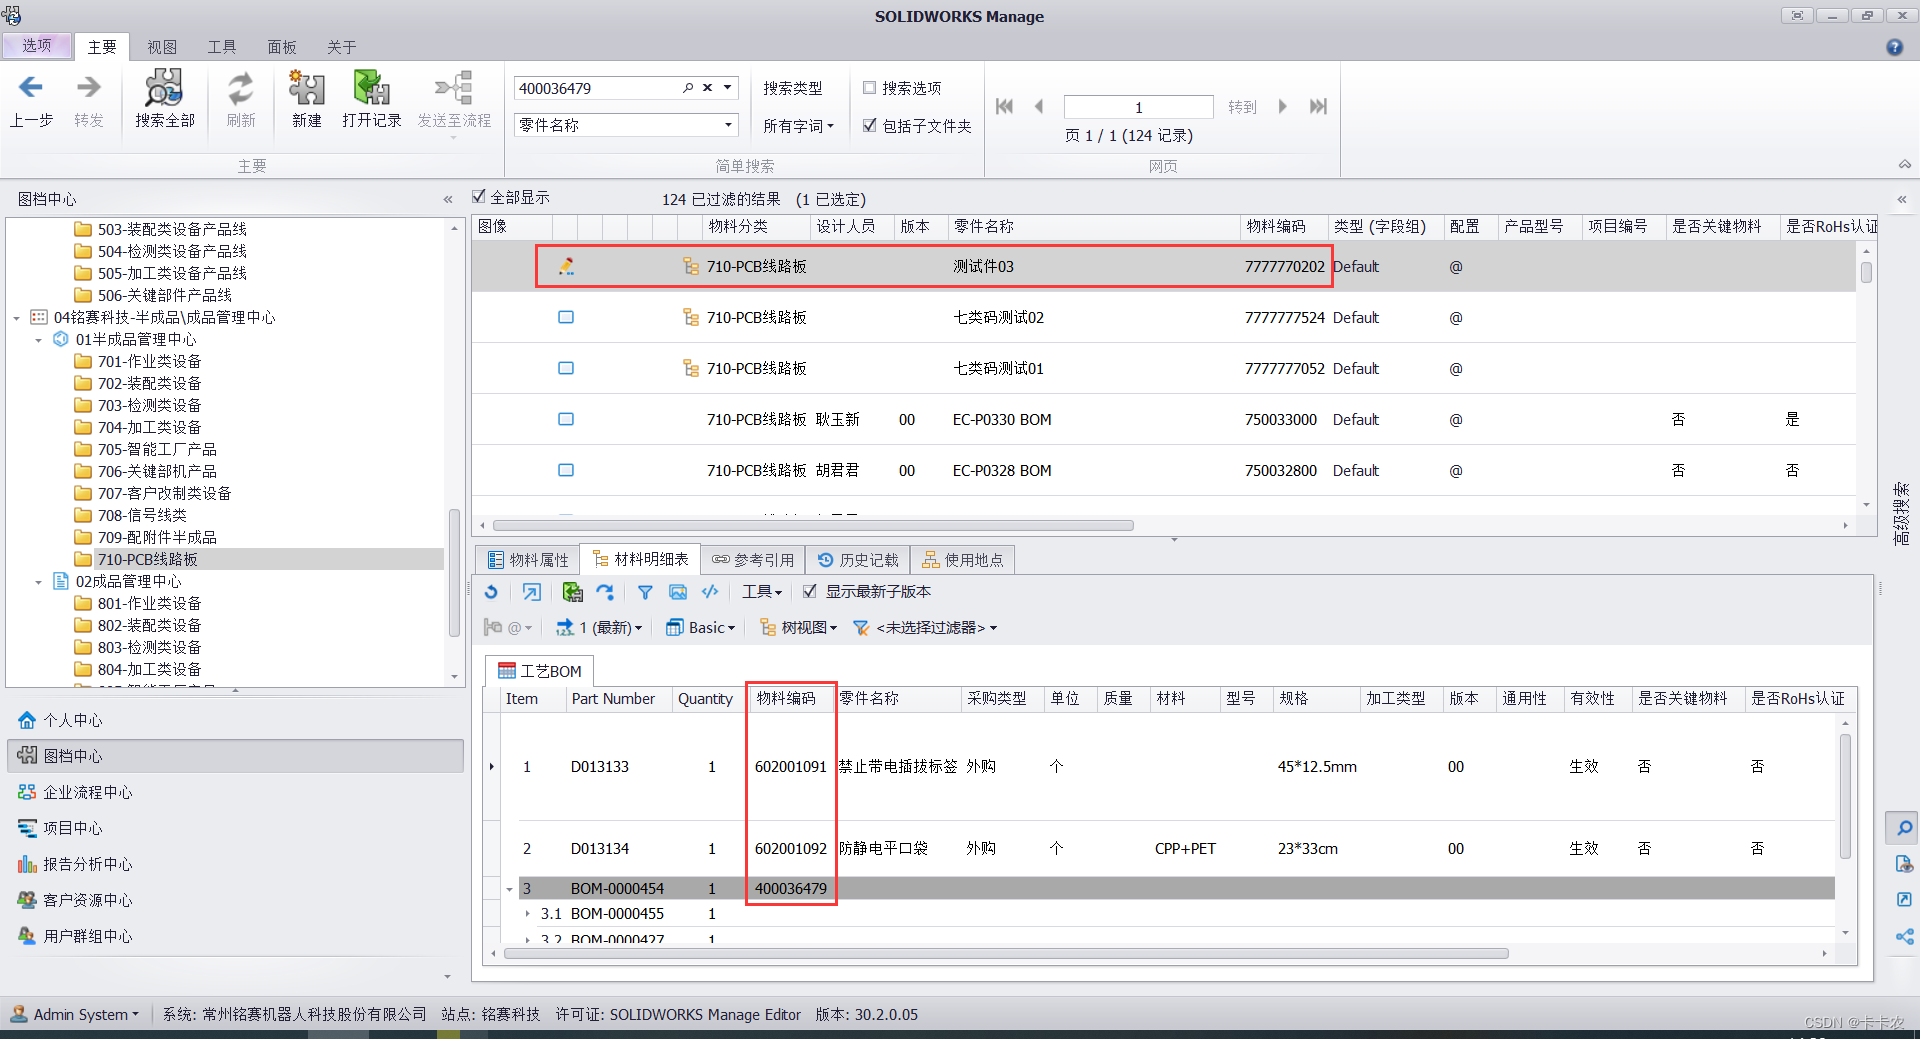
Task: Toggle the 显示最新子版本 checkbox
Action: pyautogui.click(x=810, y=591)
